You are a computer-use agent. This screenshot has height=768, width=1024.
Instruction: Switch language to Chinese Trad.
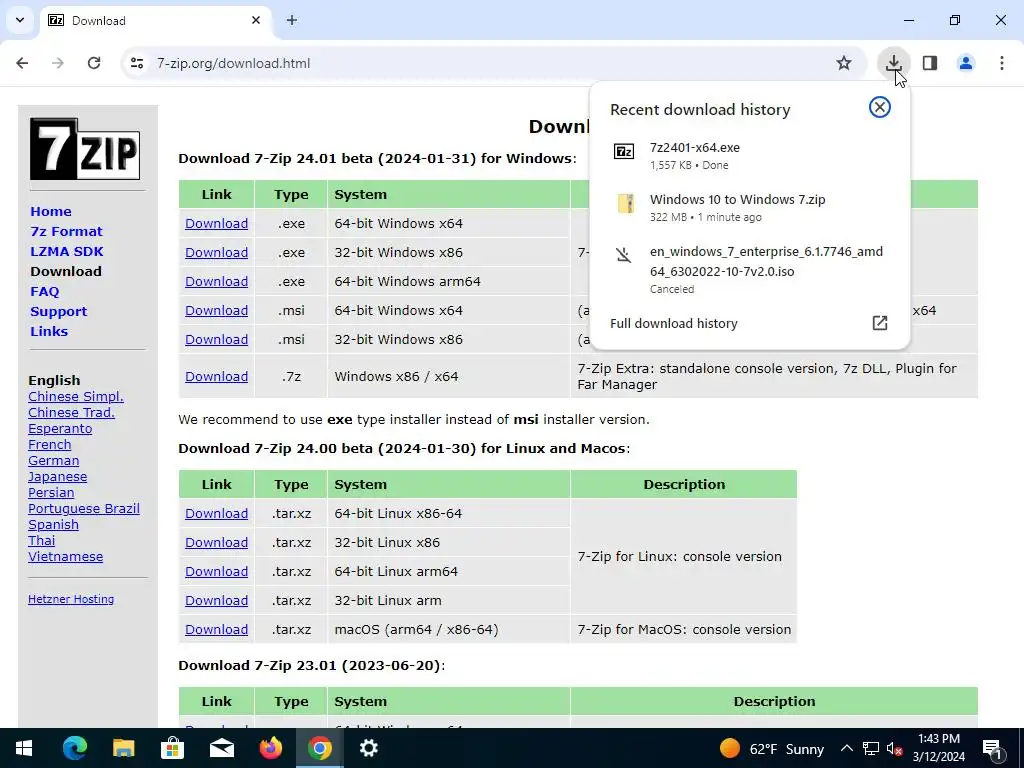[71, 413]
